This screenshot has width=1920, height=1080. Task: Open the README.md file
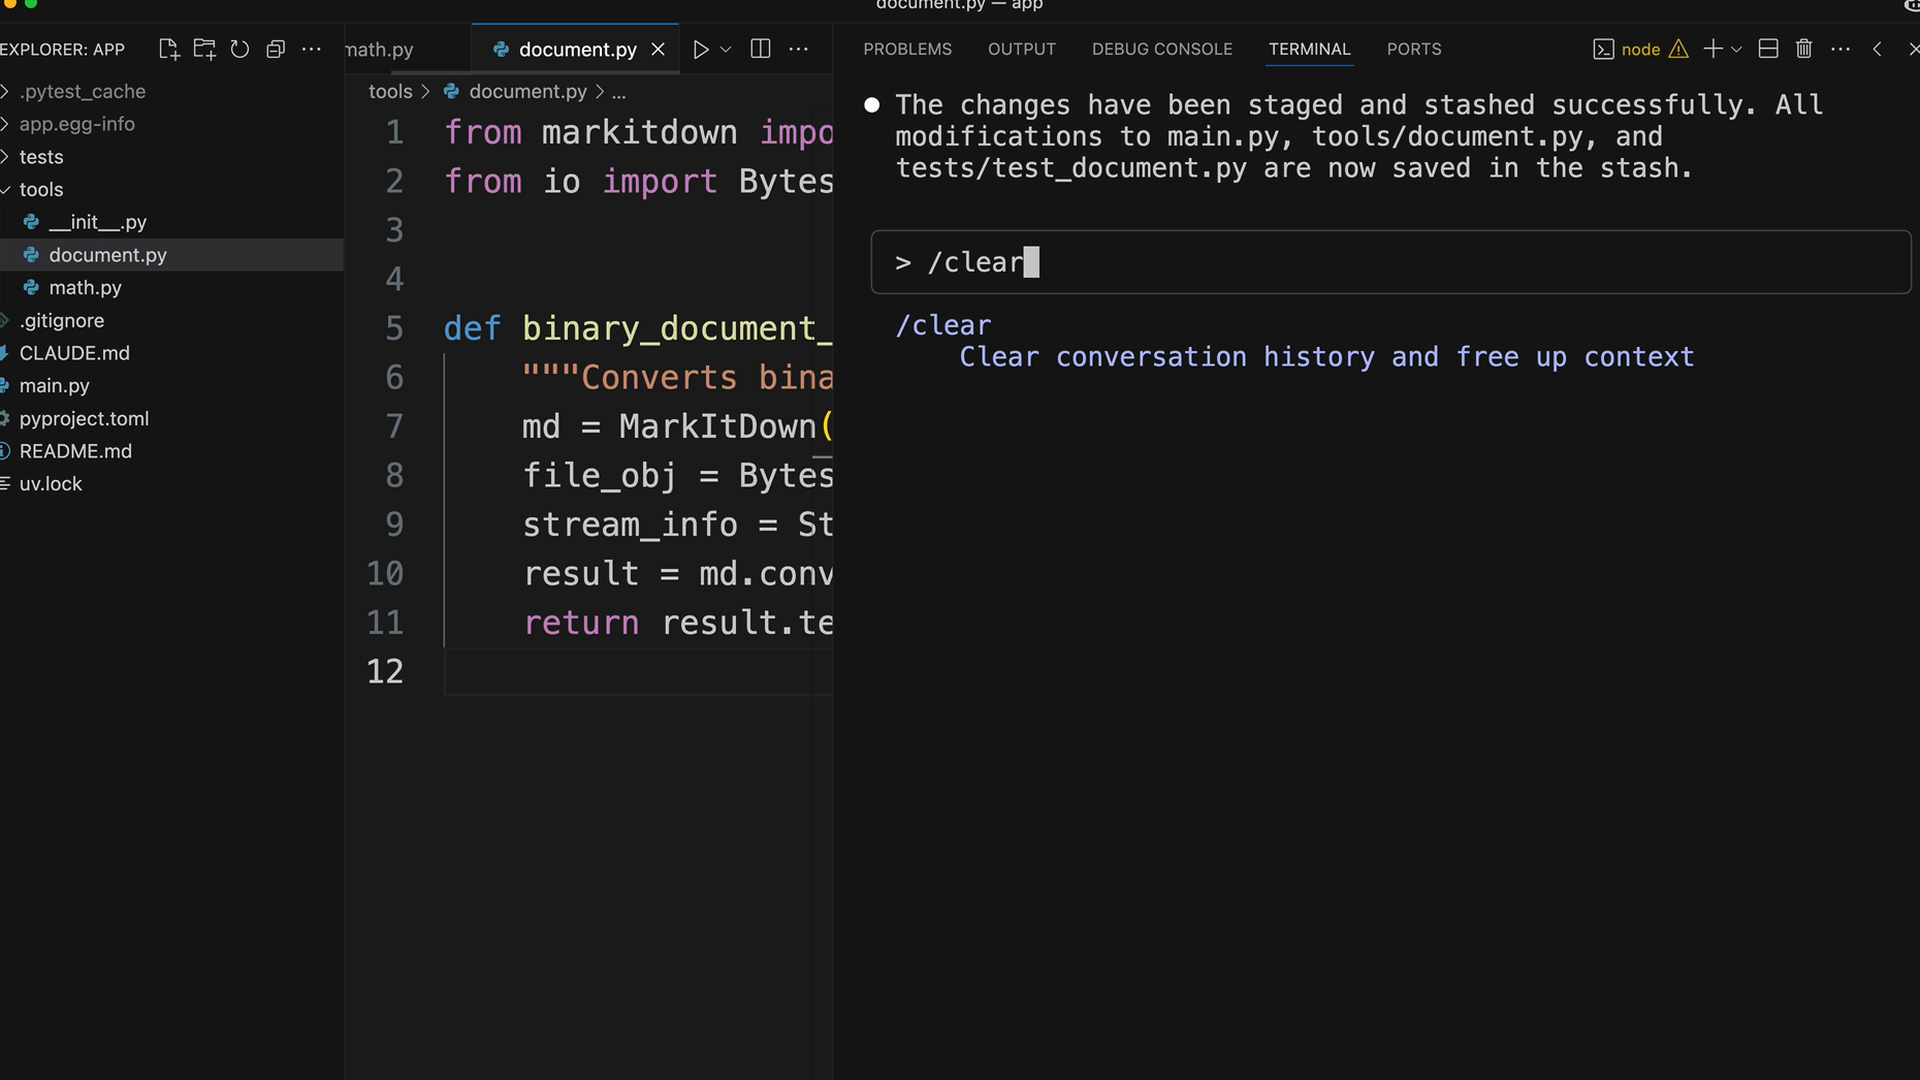(x=172, y=451)
